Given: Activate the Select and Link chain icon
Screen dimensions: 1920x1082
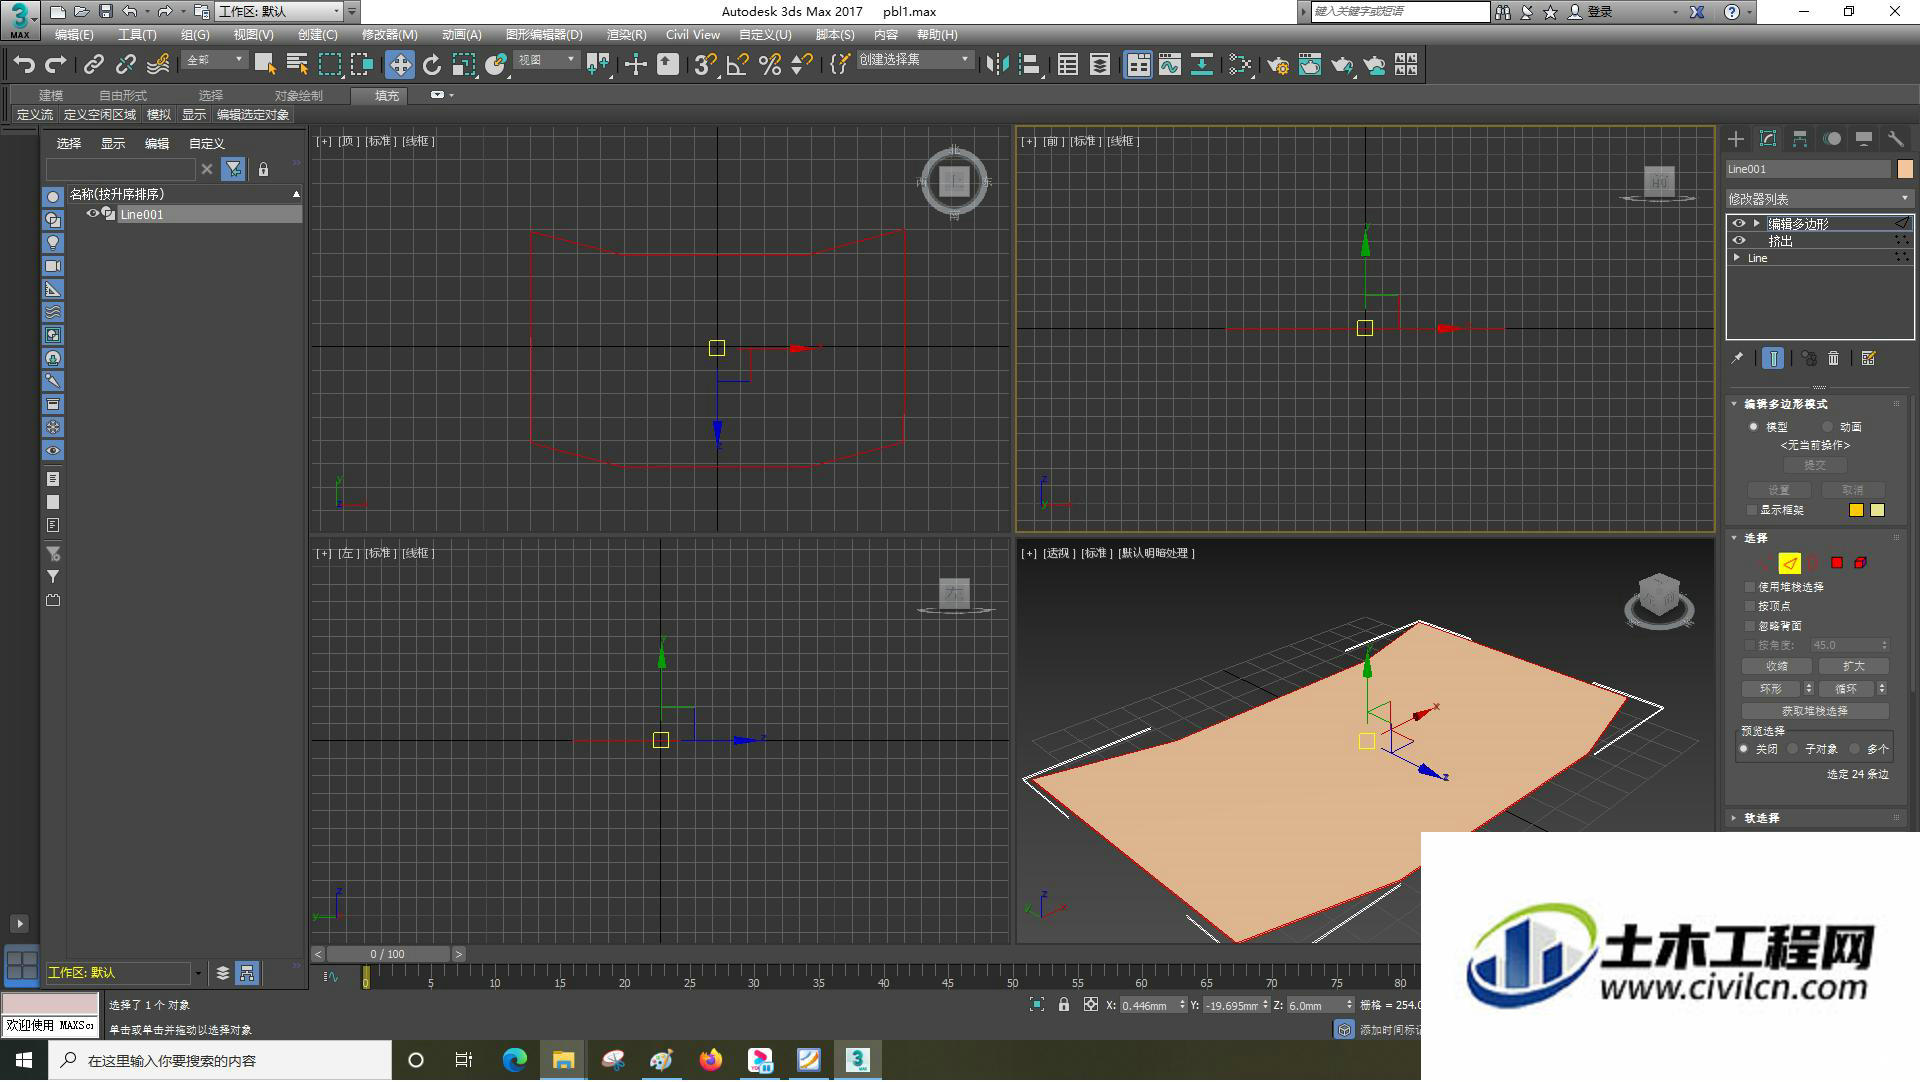Looking at the screenshot, I should pyautogui.click(x=94, y=65).
